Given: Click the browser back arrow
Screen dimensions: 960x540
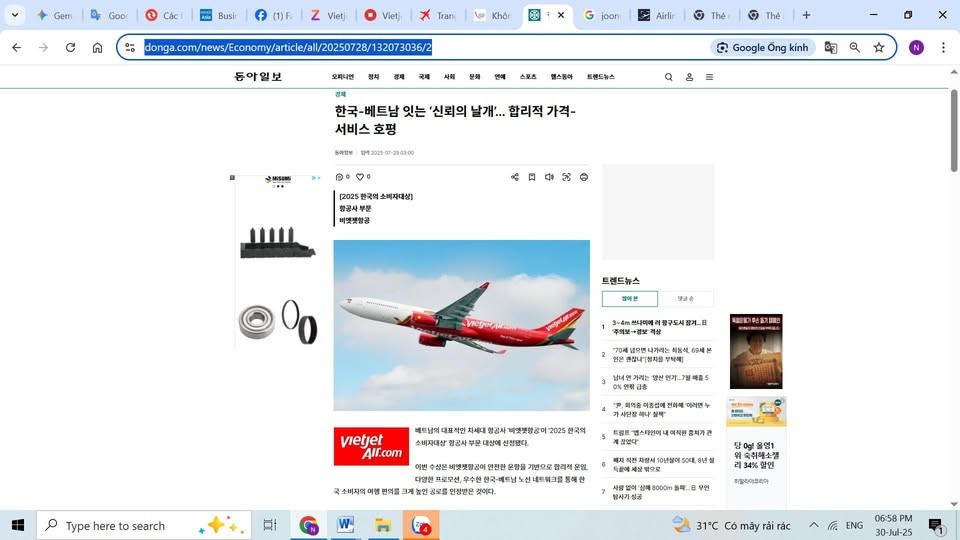Looking at the screenshot, I should (x=17, y=47).
